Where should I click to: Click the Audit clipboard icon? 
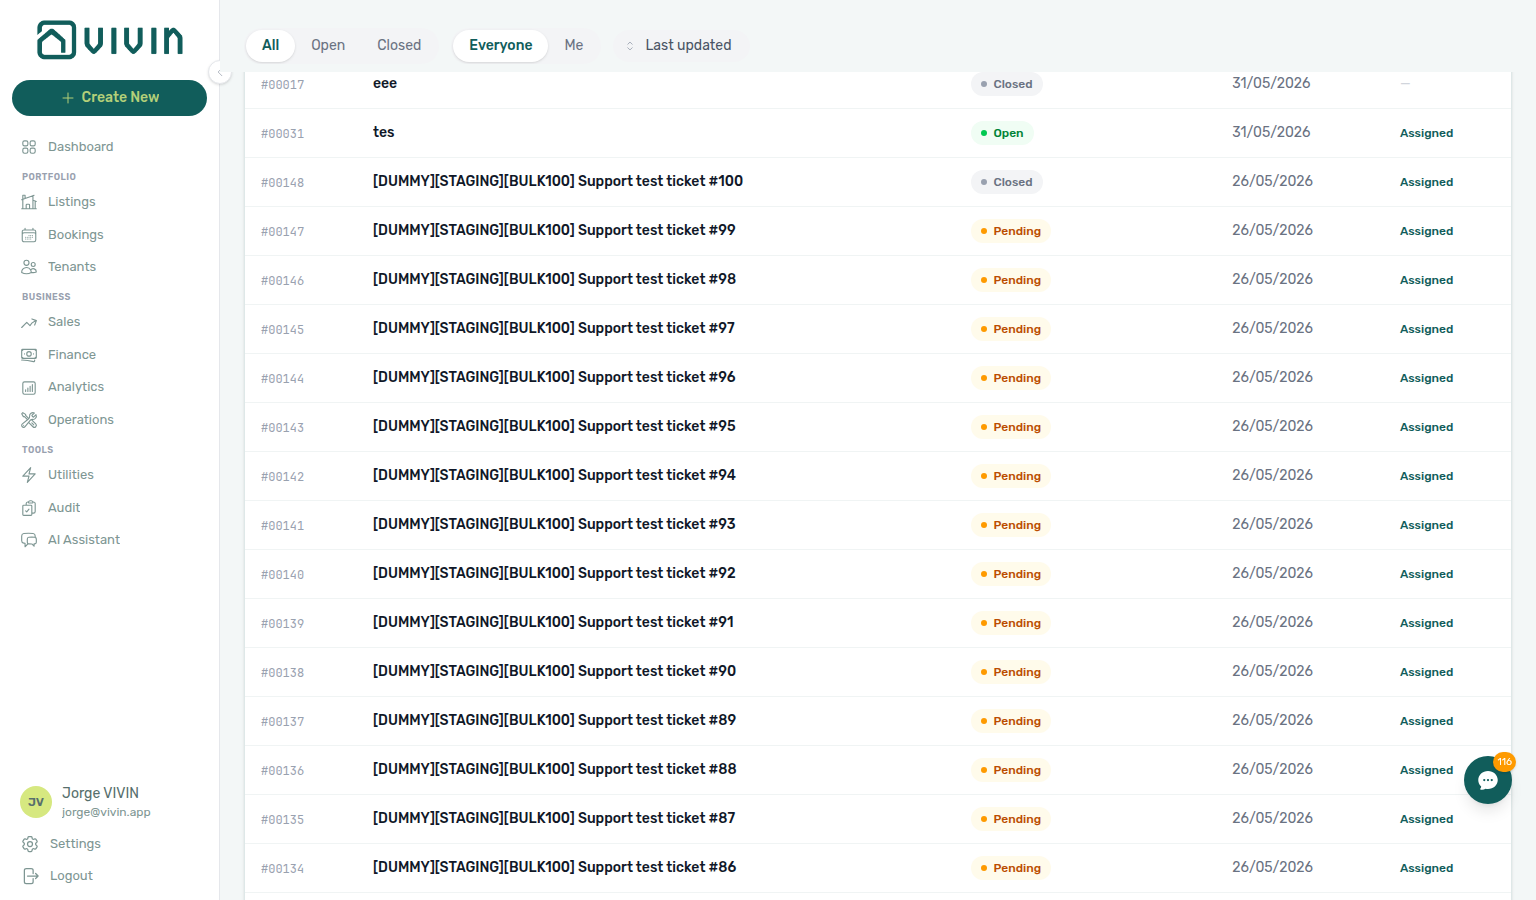click(x=29, y=508)
